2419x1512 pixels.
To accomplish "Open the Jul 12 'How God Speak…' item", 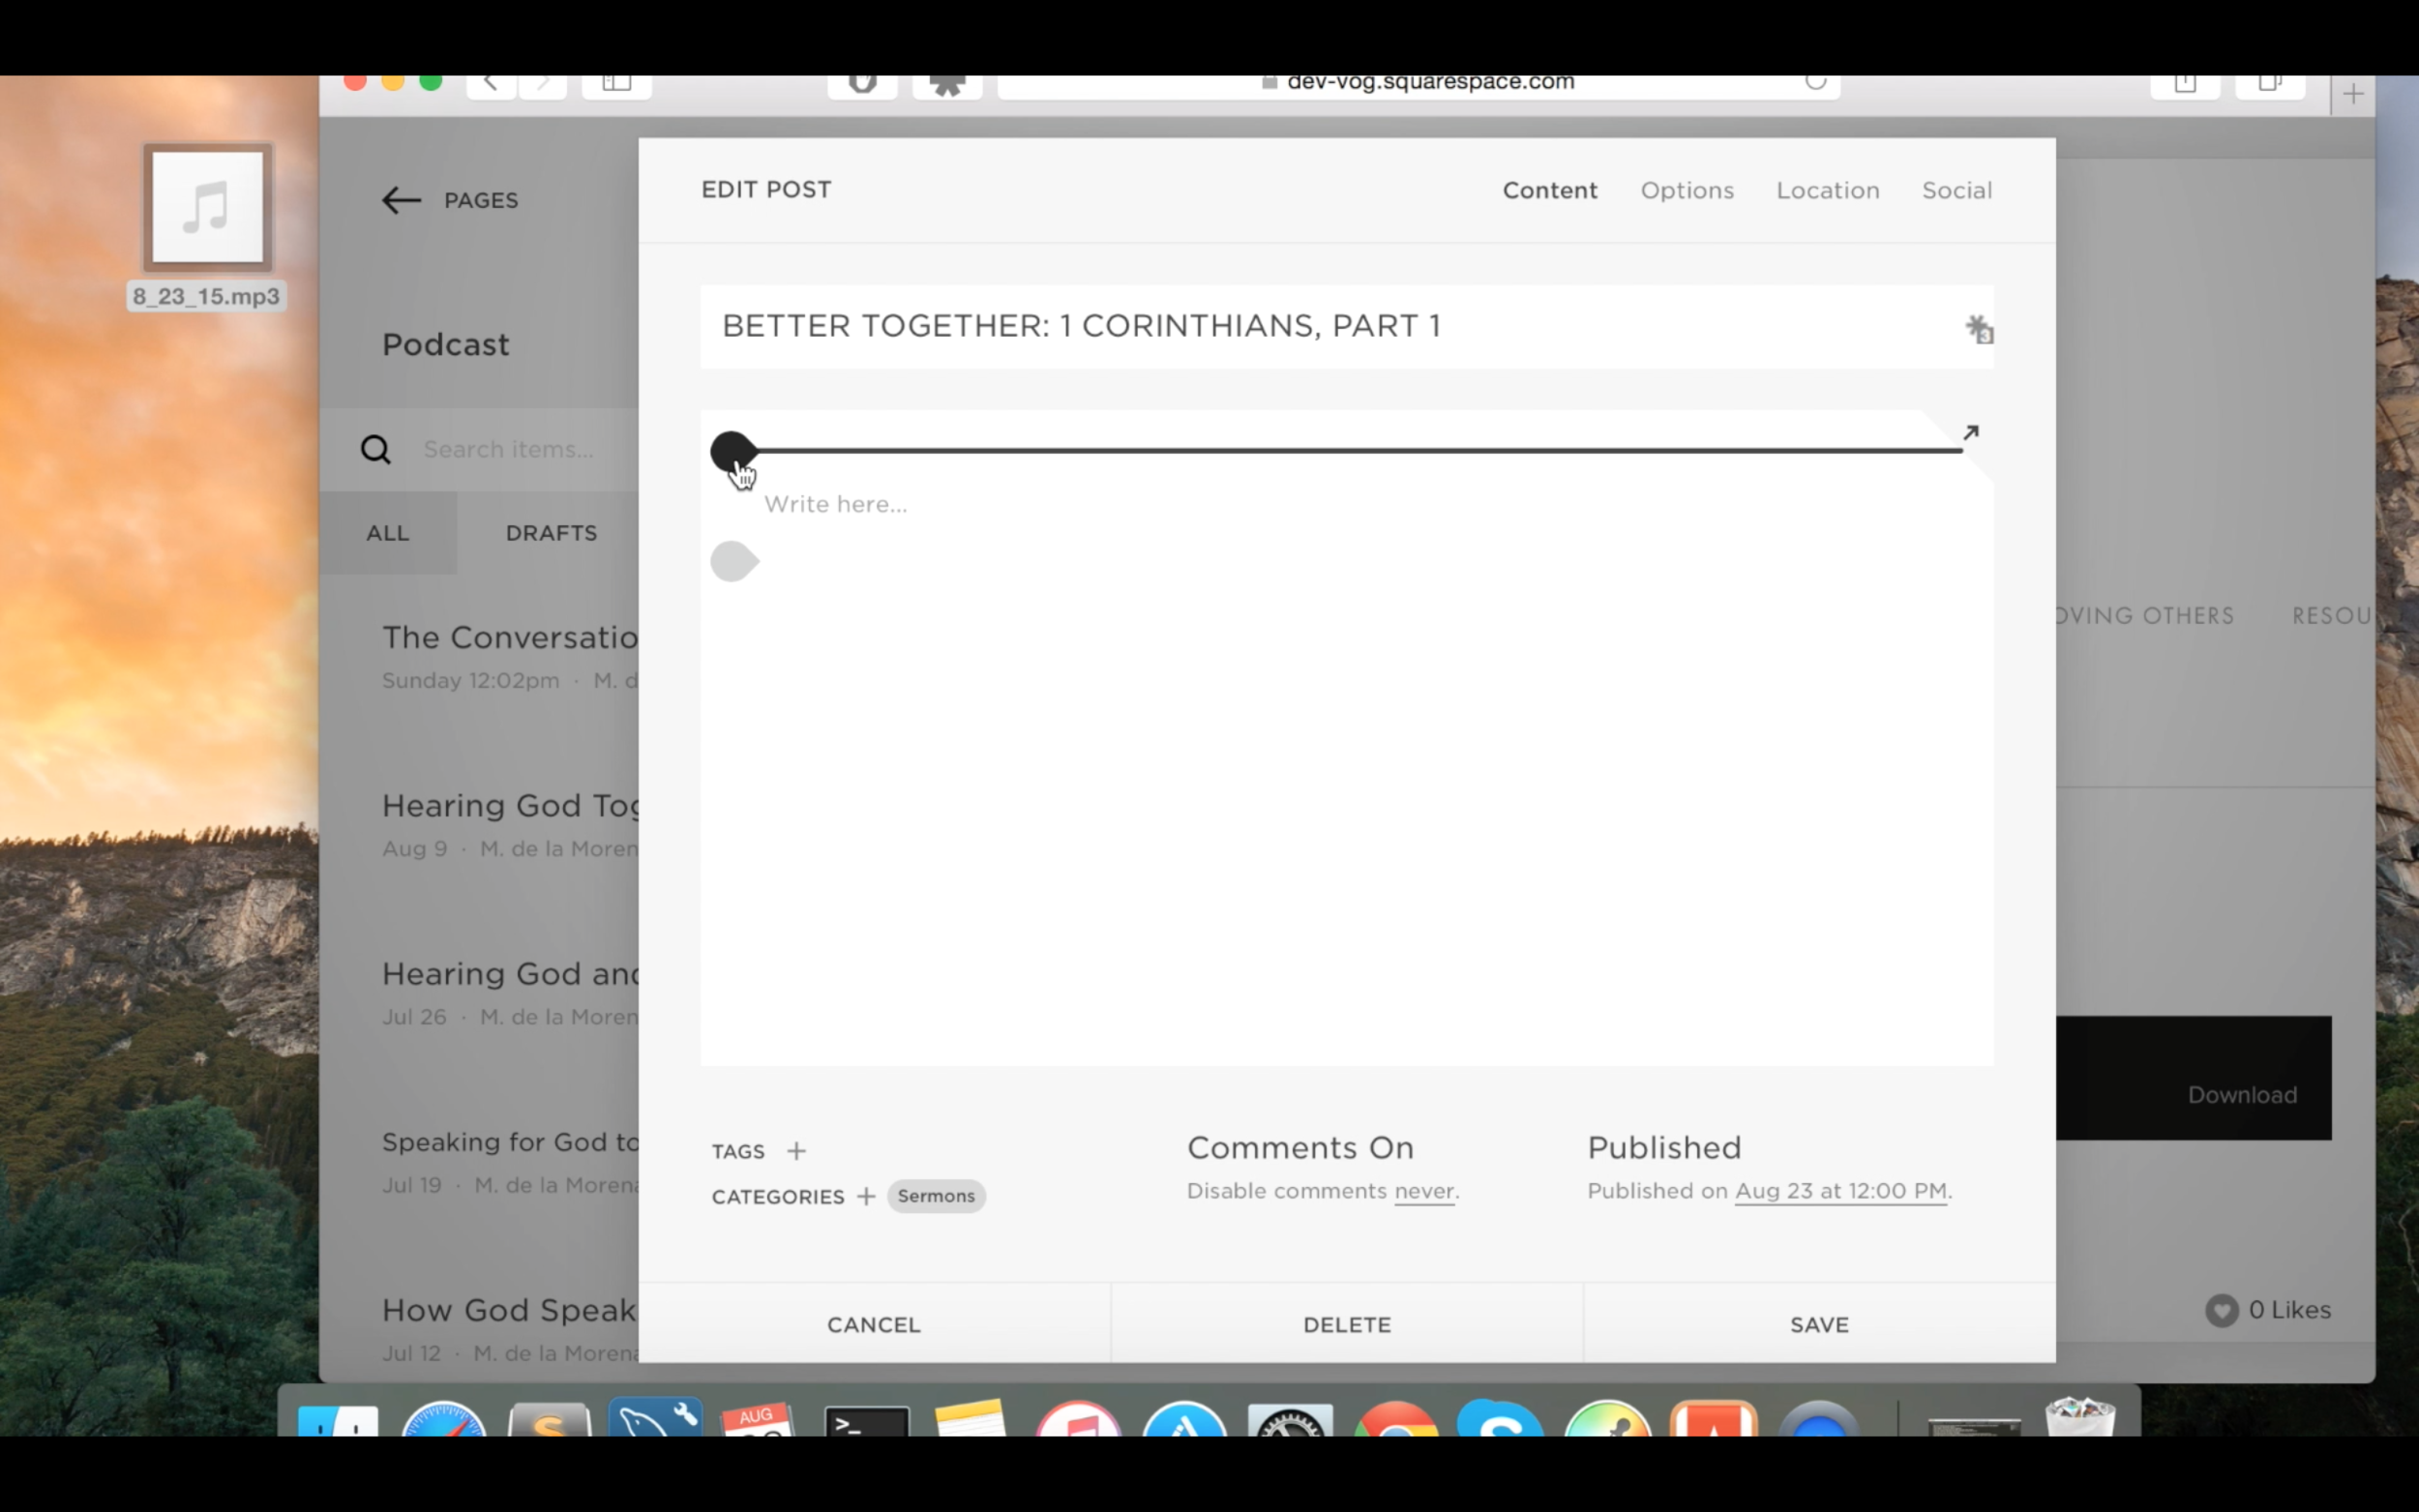I will click(x=509, y=1330).
